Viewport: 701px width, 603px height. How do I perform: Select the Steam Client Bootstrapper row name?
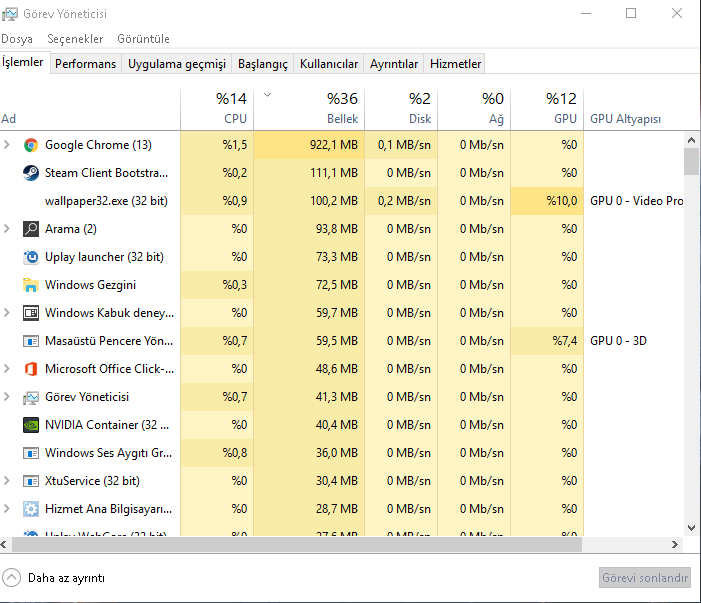106,173
